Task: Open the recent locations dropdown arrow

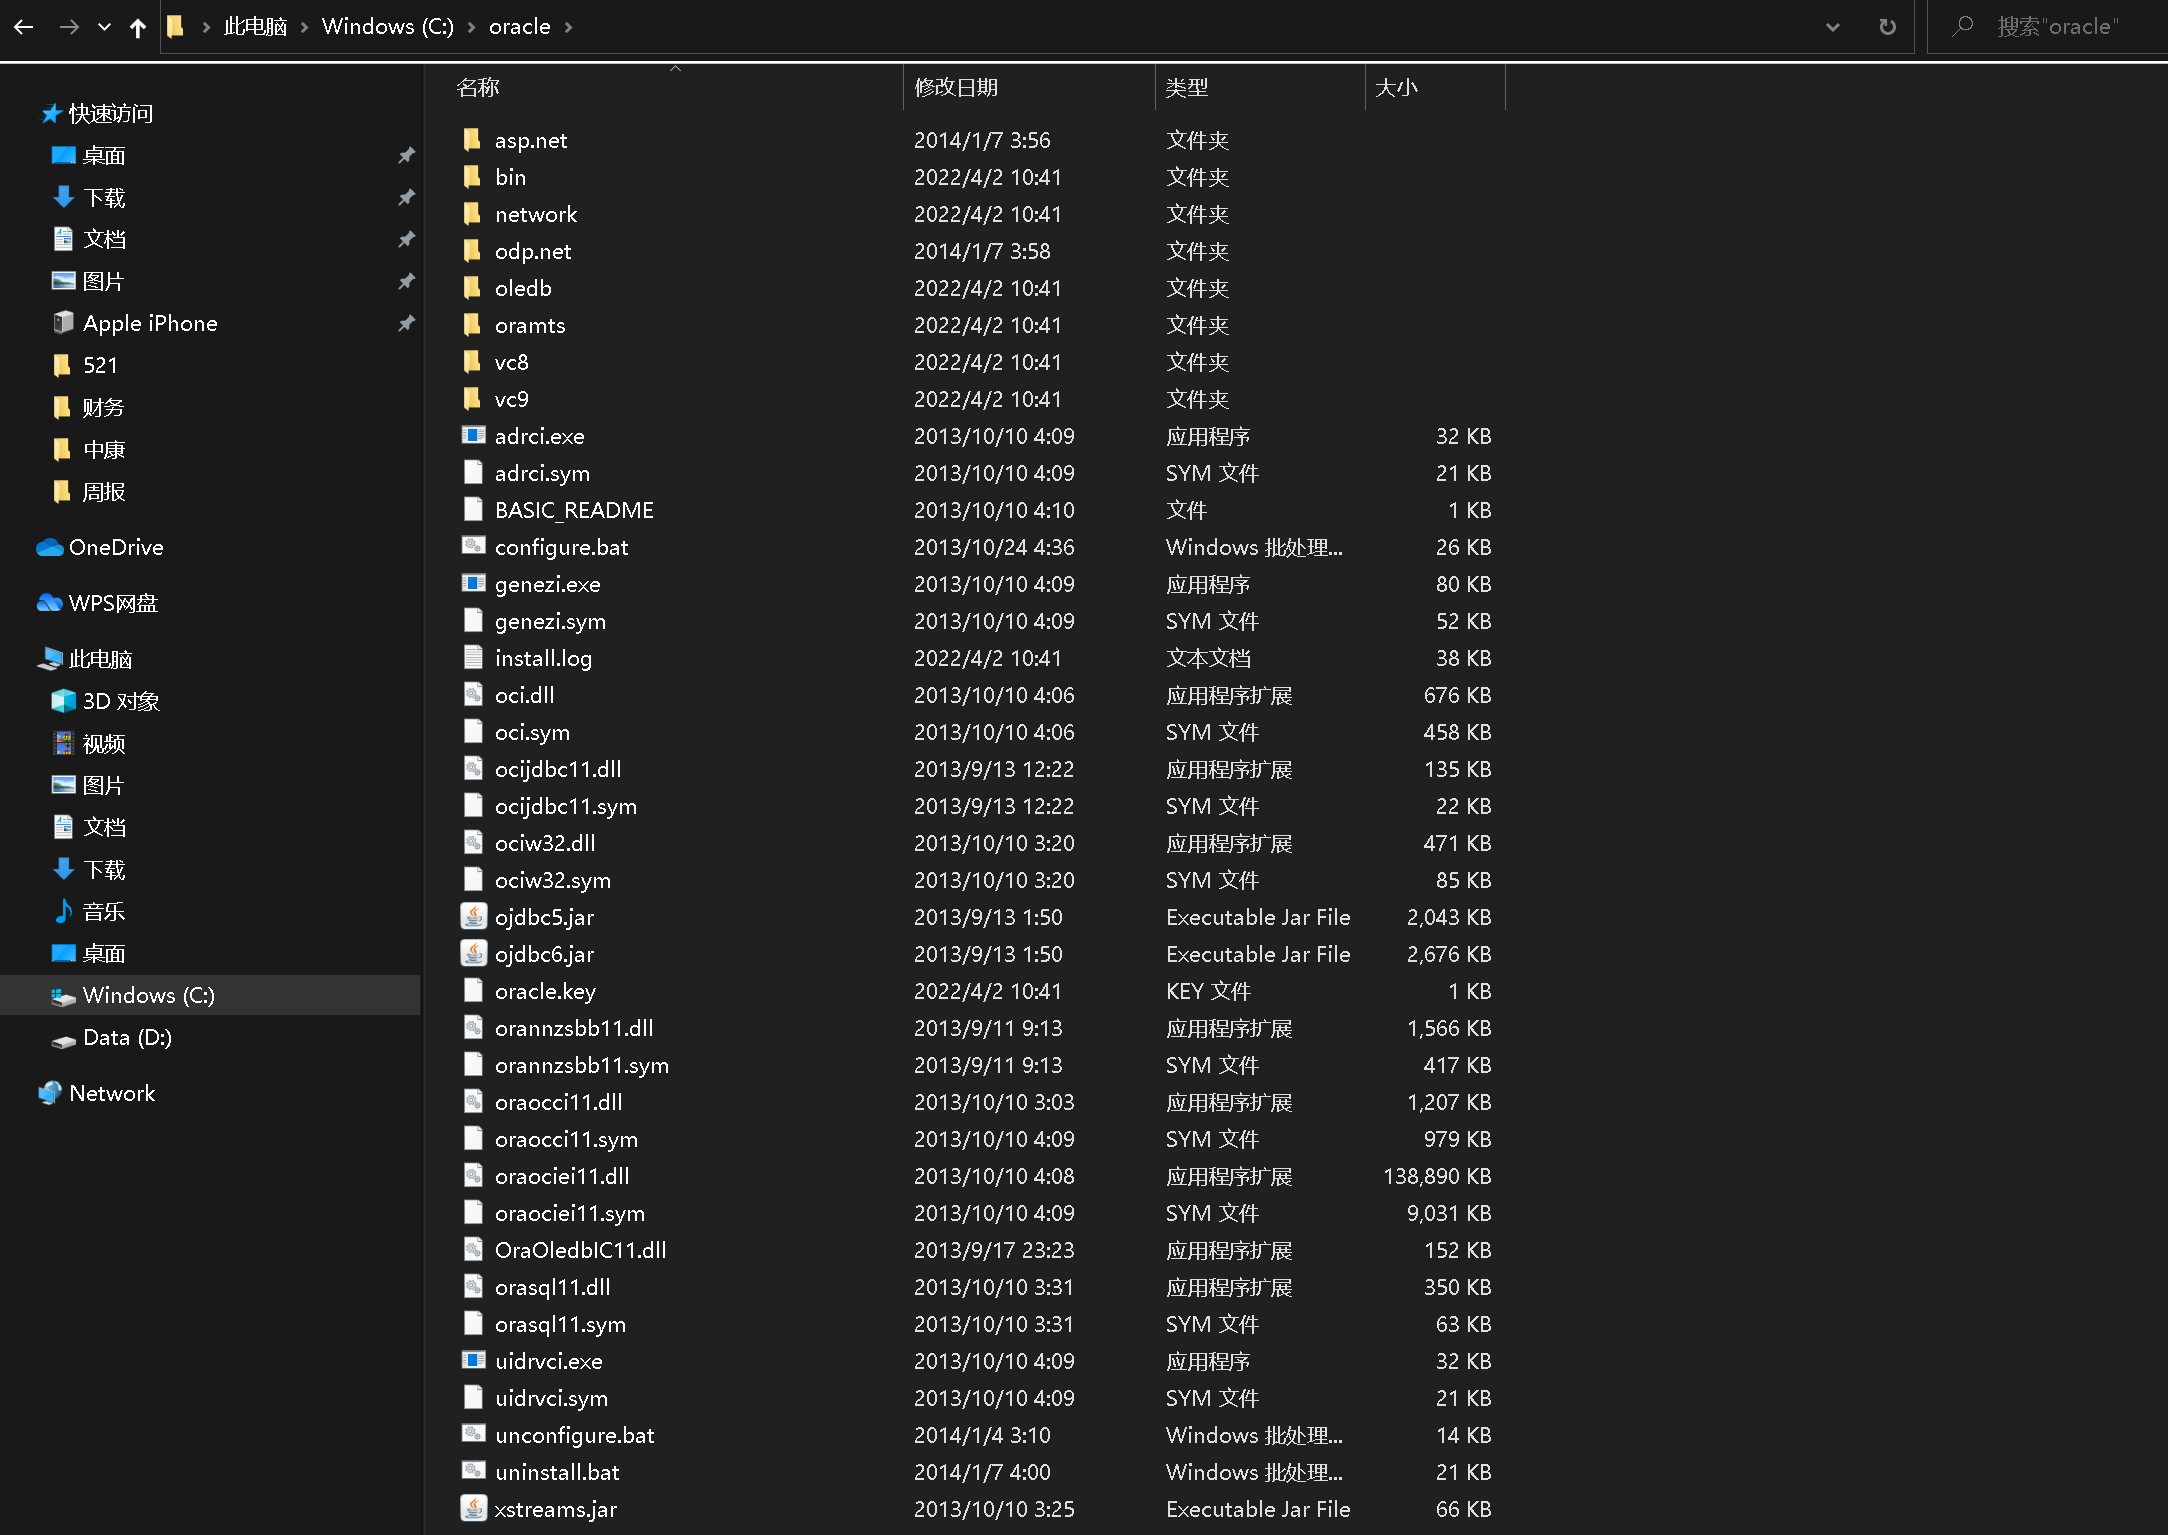Action: point(104,27)
